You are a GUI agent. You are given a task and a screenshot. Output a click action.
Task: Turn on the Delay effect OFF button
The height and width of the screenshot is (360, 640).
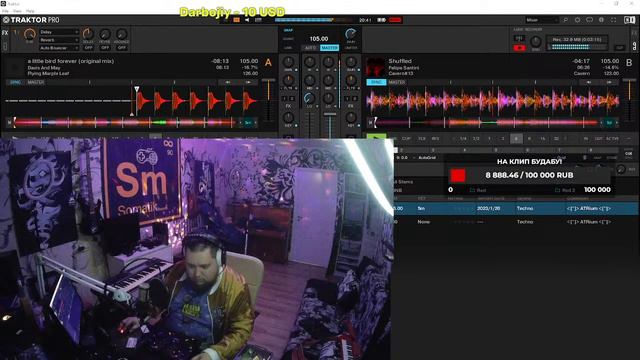tap(88, 48)
